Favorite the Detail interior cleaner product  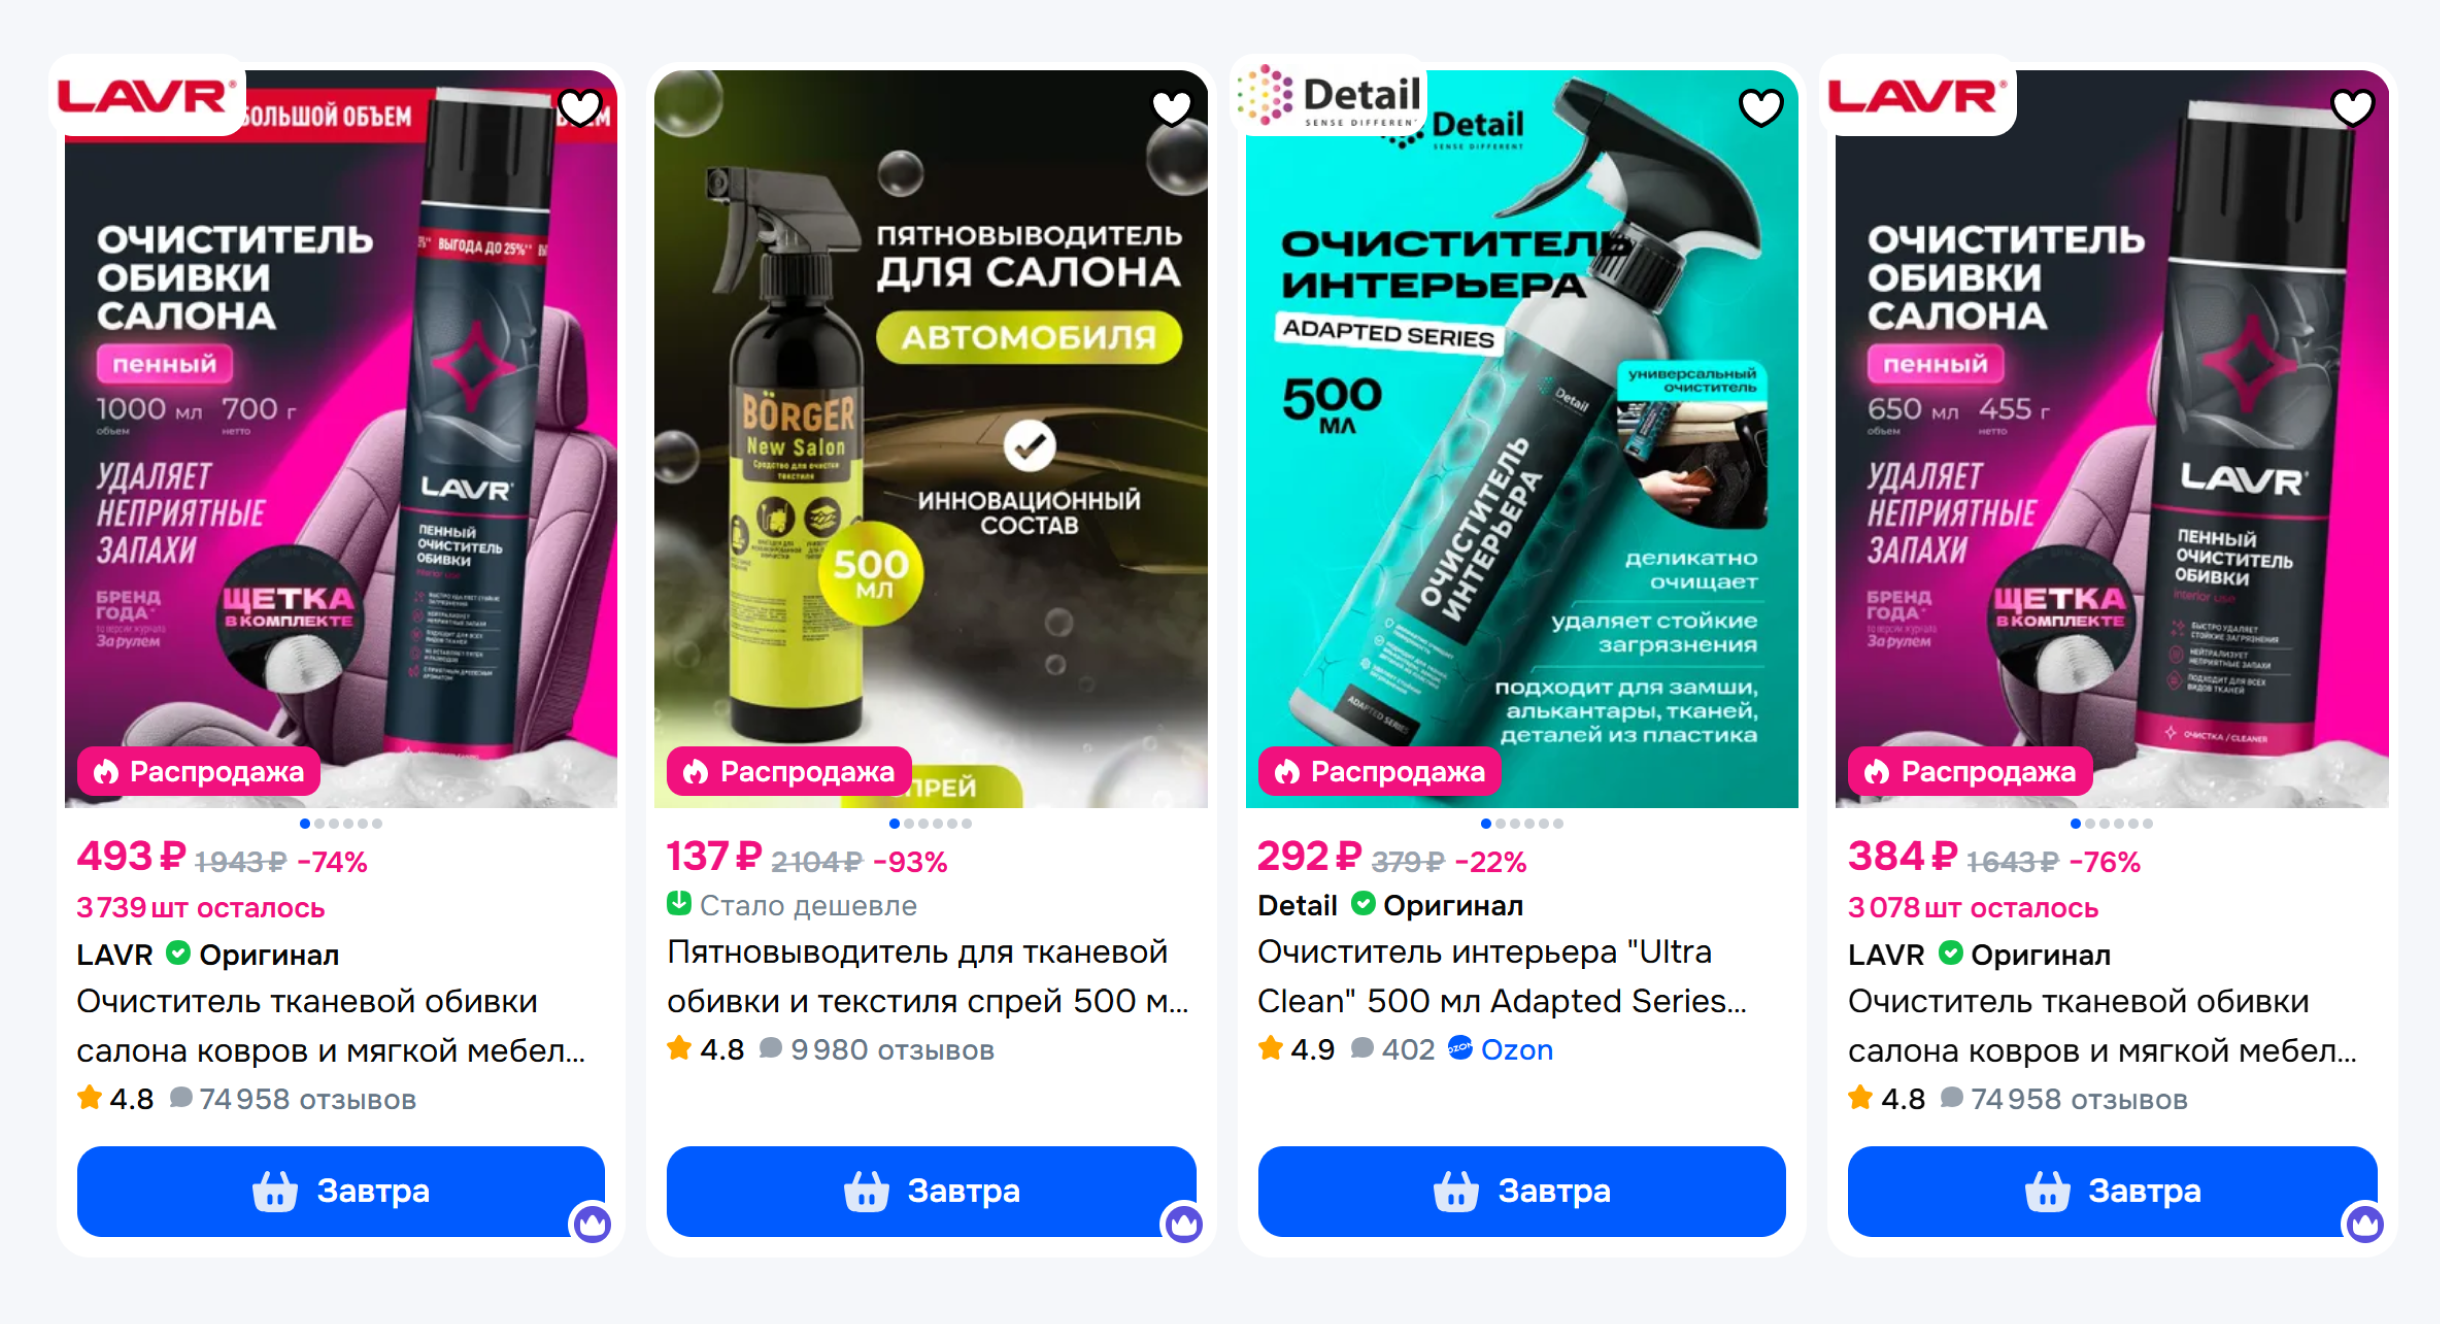pyautogui.click(x=1761, y=107)
